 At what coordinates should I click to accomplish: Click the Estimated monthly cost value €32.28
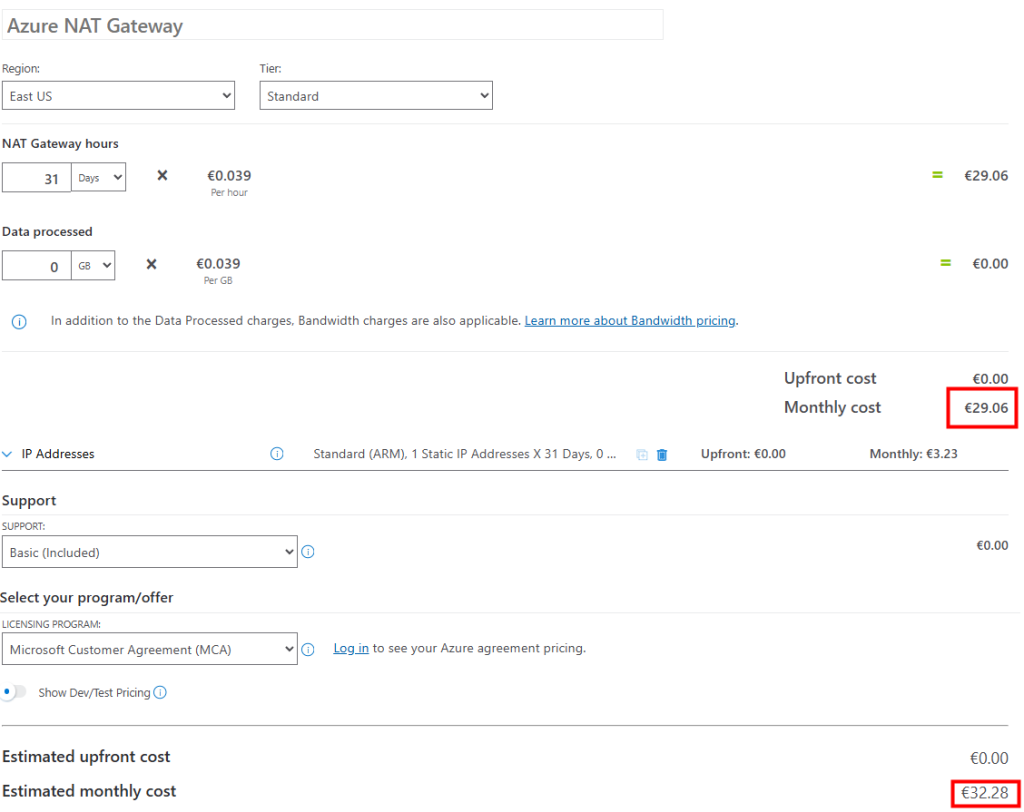[985, 793]
